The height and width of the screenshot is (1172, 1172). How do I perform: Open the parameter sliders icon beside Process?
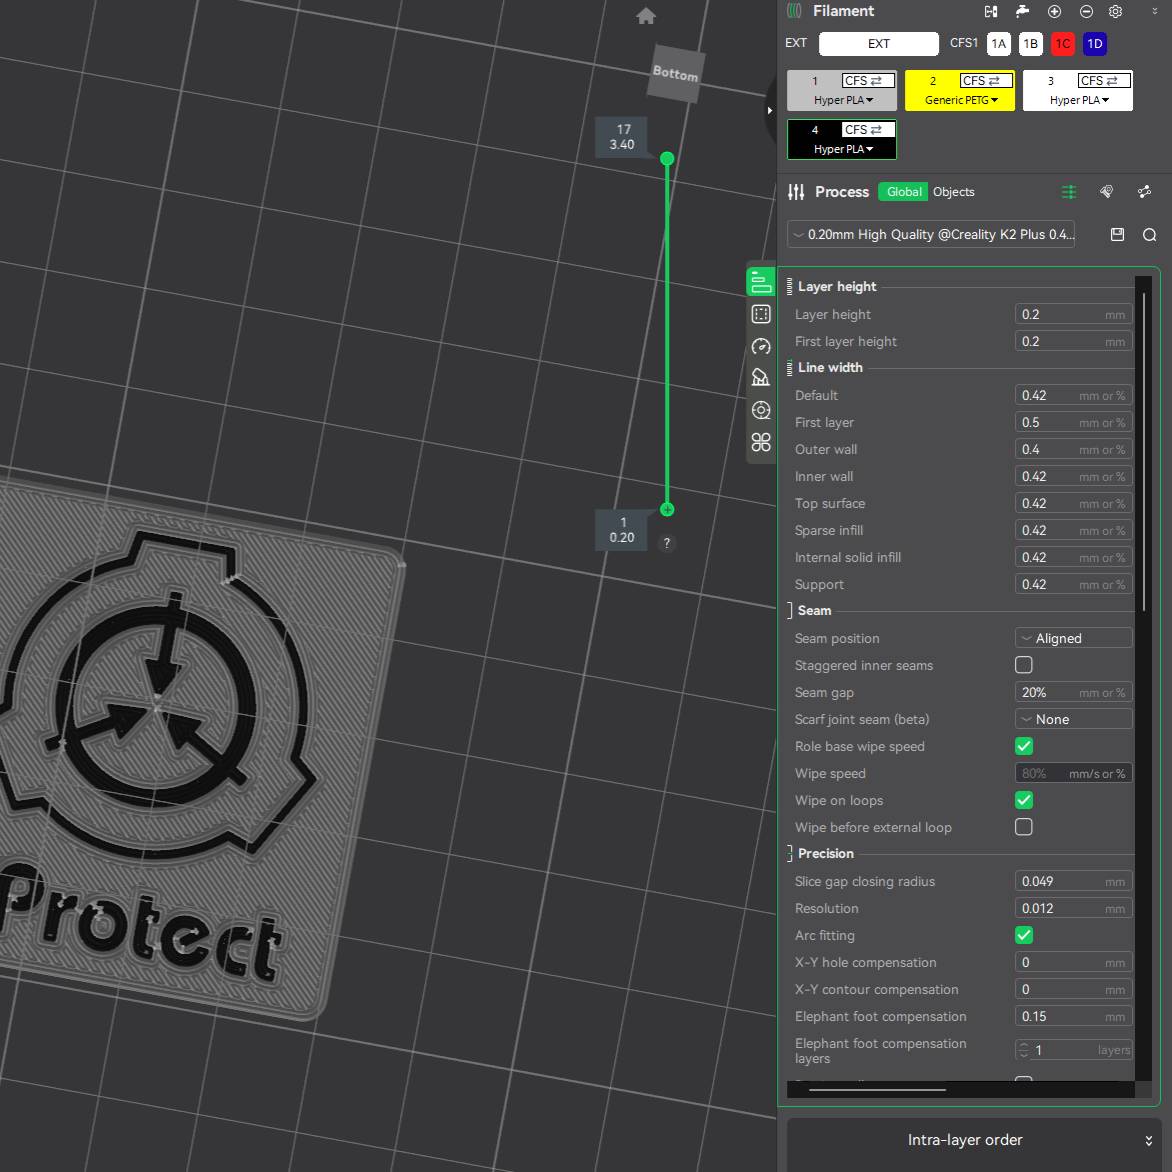(x=1069, y=191)
